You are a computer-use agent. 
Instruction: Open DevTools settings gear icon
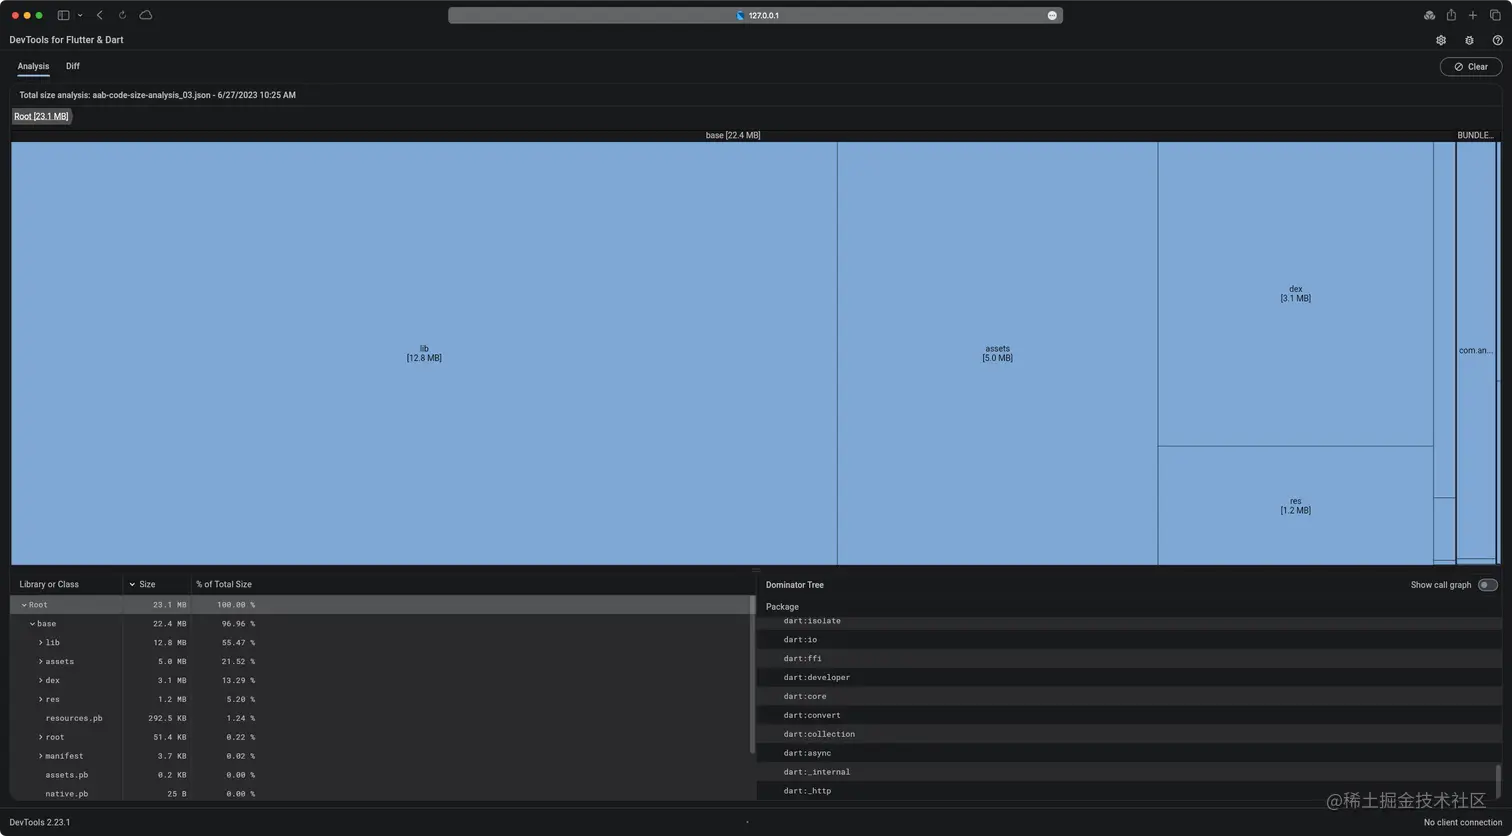pyautogui.click(x=1441, y=40)
